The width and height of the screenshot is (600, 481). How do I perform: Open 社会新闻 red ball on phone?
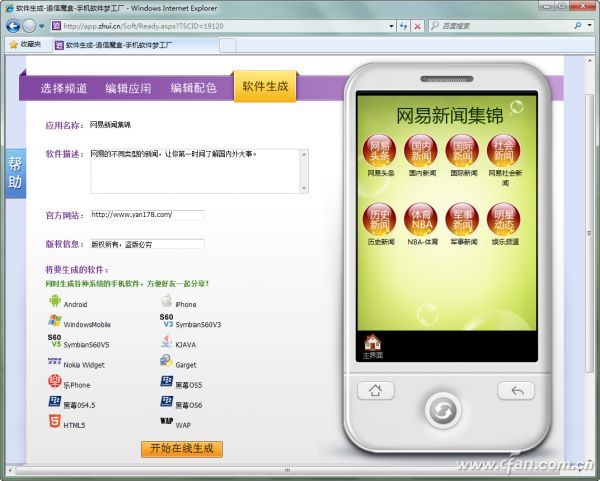(x=504, y=150)
